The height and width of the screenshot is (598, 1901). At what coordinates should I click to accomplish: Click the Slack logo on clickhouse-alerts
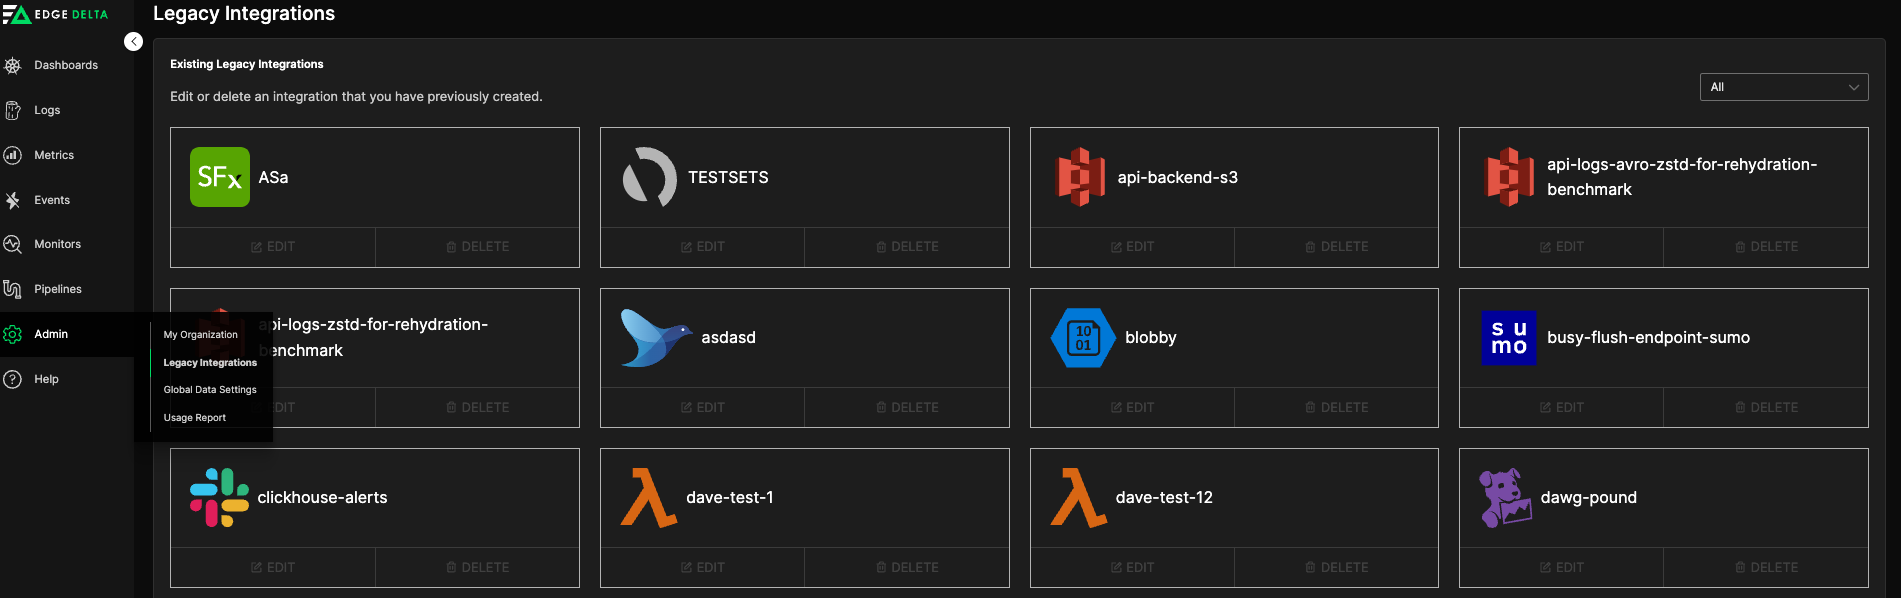click(219, 498)
